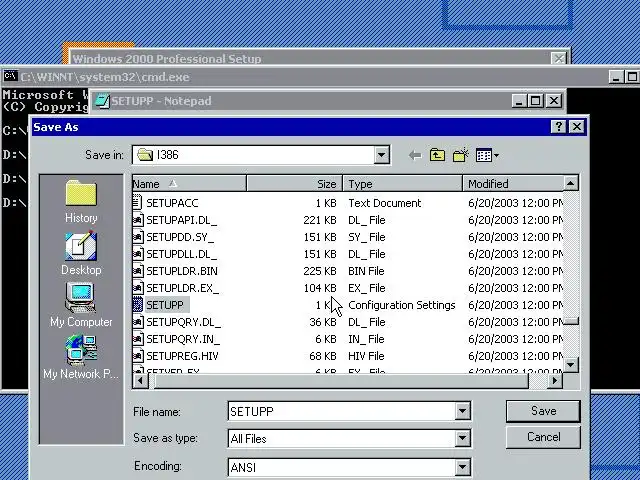640x480 pixels.
Task: Open the View Menu icon dropdown
Action: (x=487, y=156)
